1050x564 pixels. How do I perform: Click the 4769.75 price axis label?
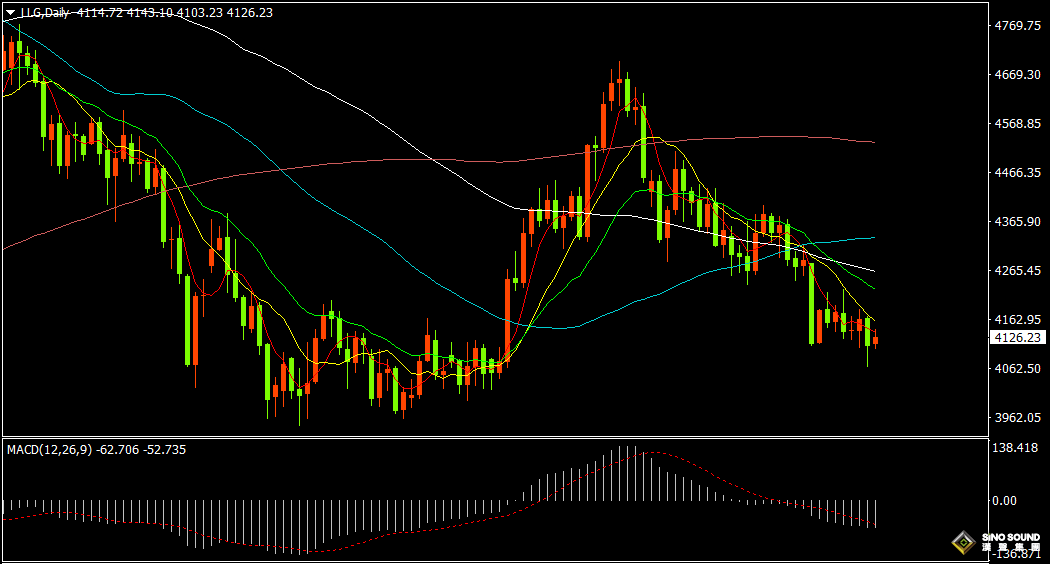[1018, 26]
